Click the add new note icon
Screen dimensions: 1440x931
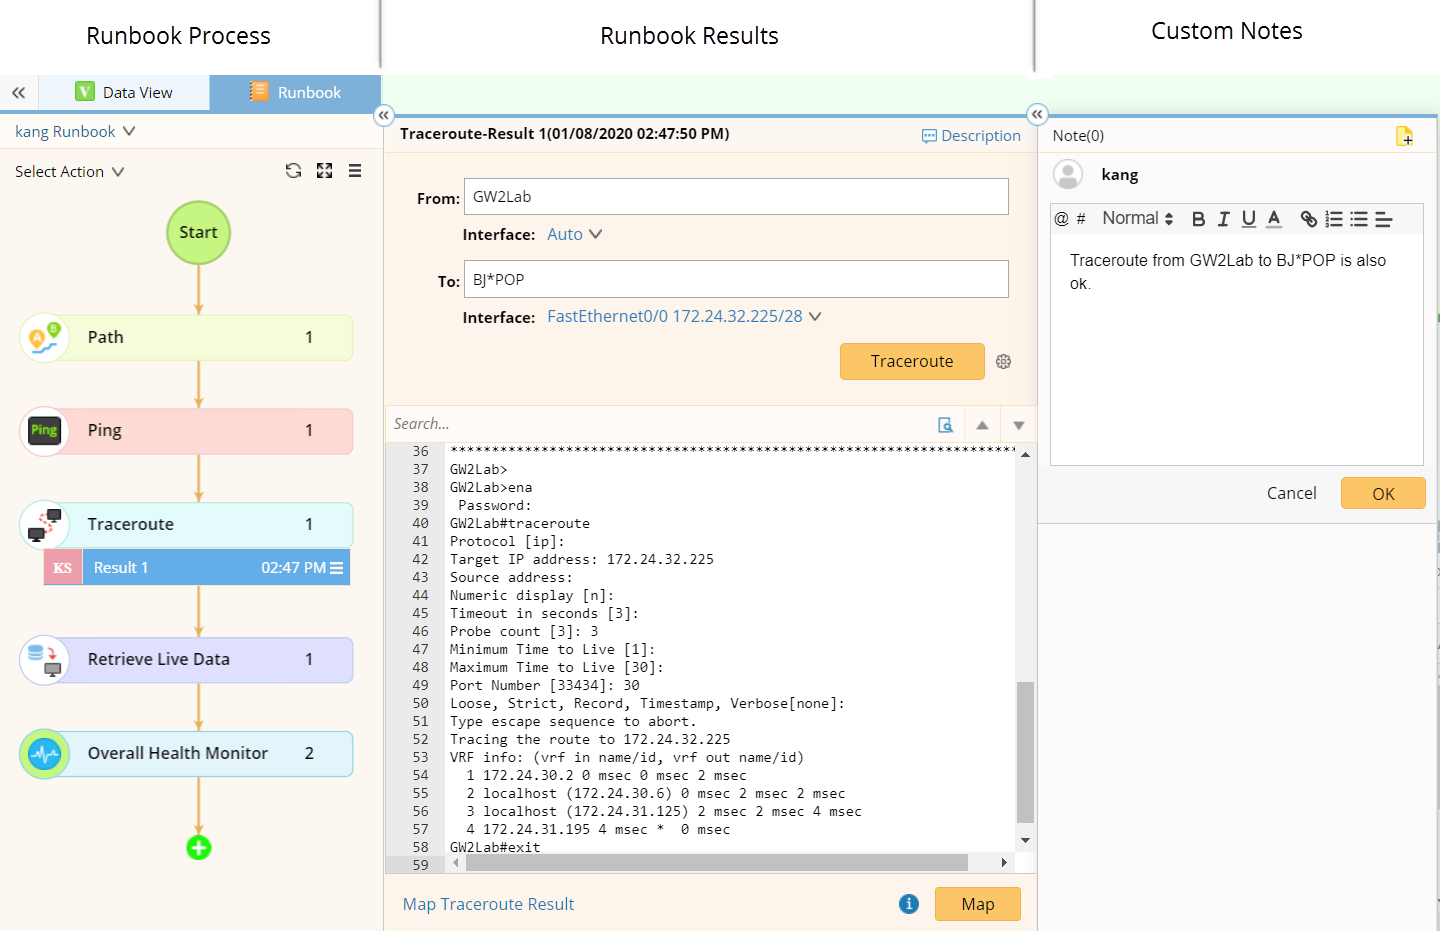(1404, 136)
